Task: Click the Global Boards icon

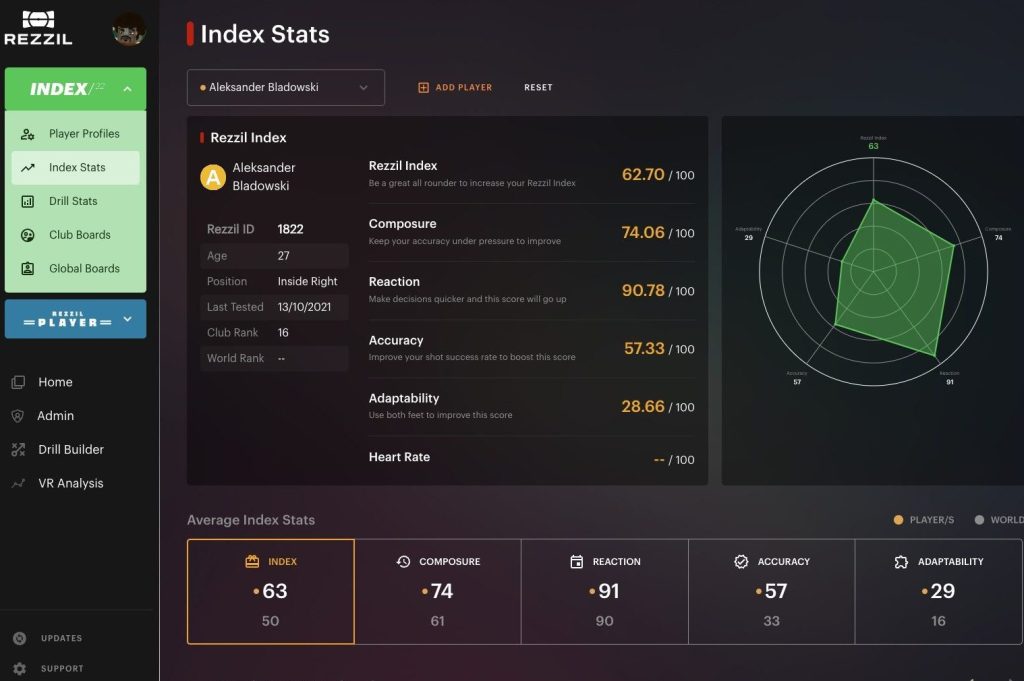Action: (27, 268)
